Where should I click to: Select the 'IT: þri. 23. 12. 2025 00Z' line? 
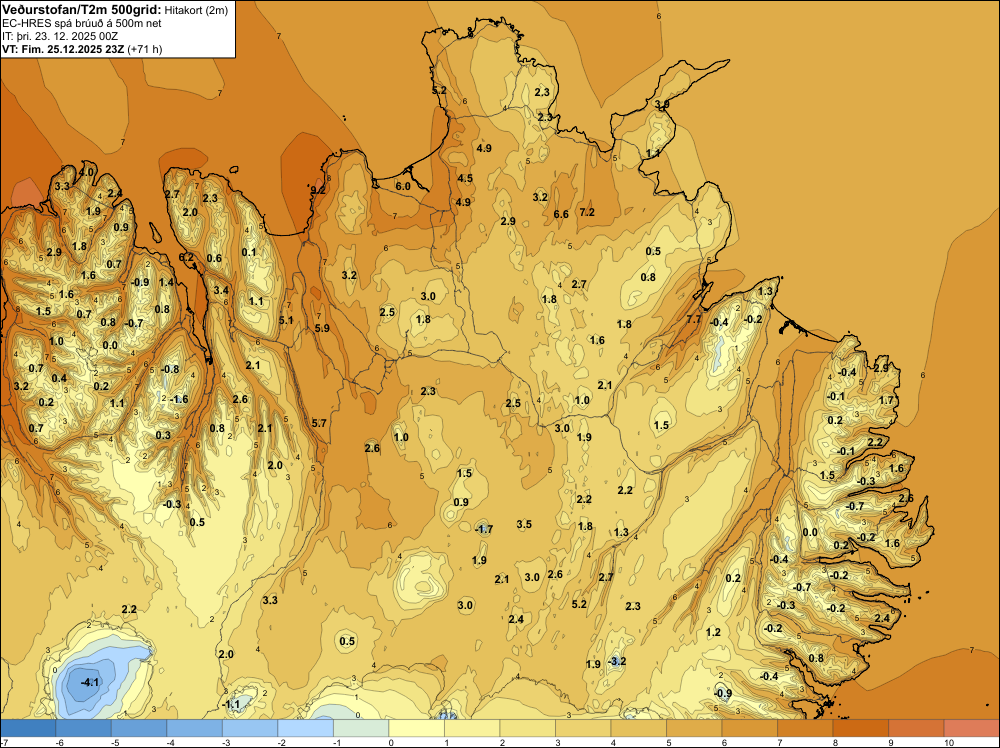[x=60, y=36]
